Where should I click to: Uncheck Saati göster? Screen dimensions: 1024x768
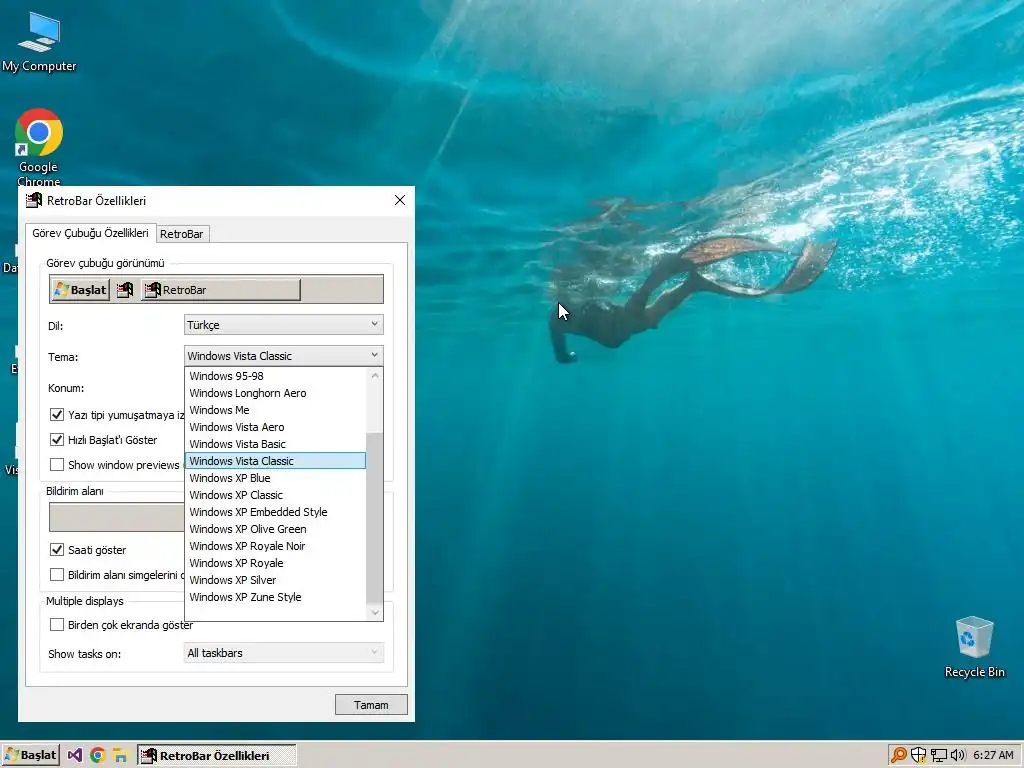tap(57, 549)
